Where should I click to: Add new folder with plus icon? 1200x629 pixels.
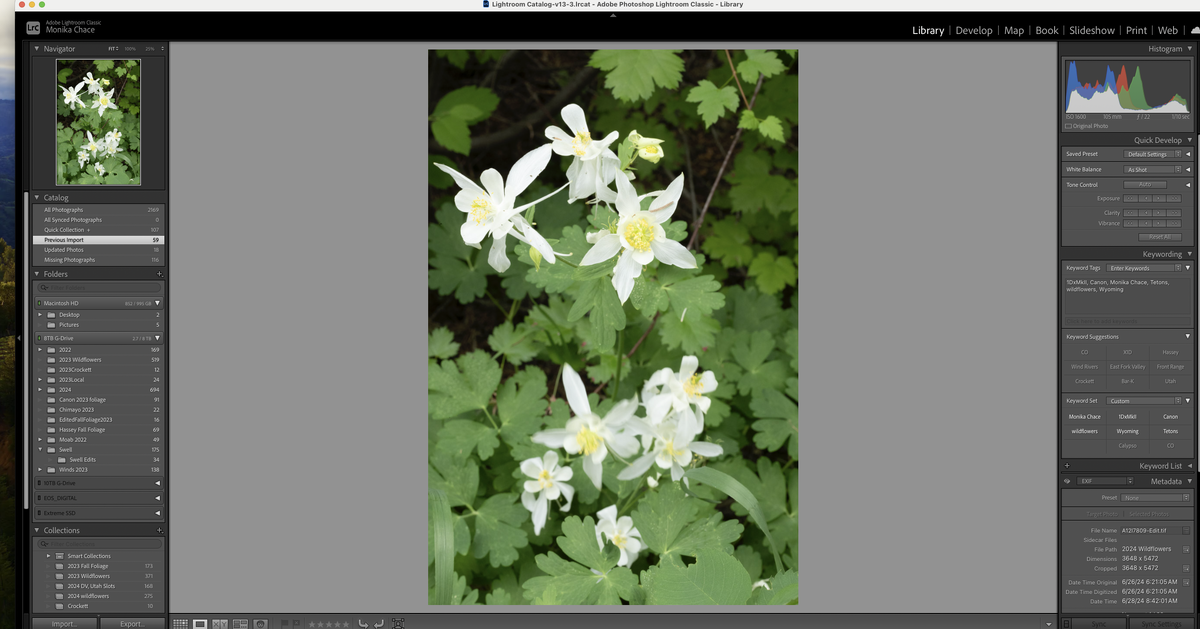[159, 274]
